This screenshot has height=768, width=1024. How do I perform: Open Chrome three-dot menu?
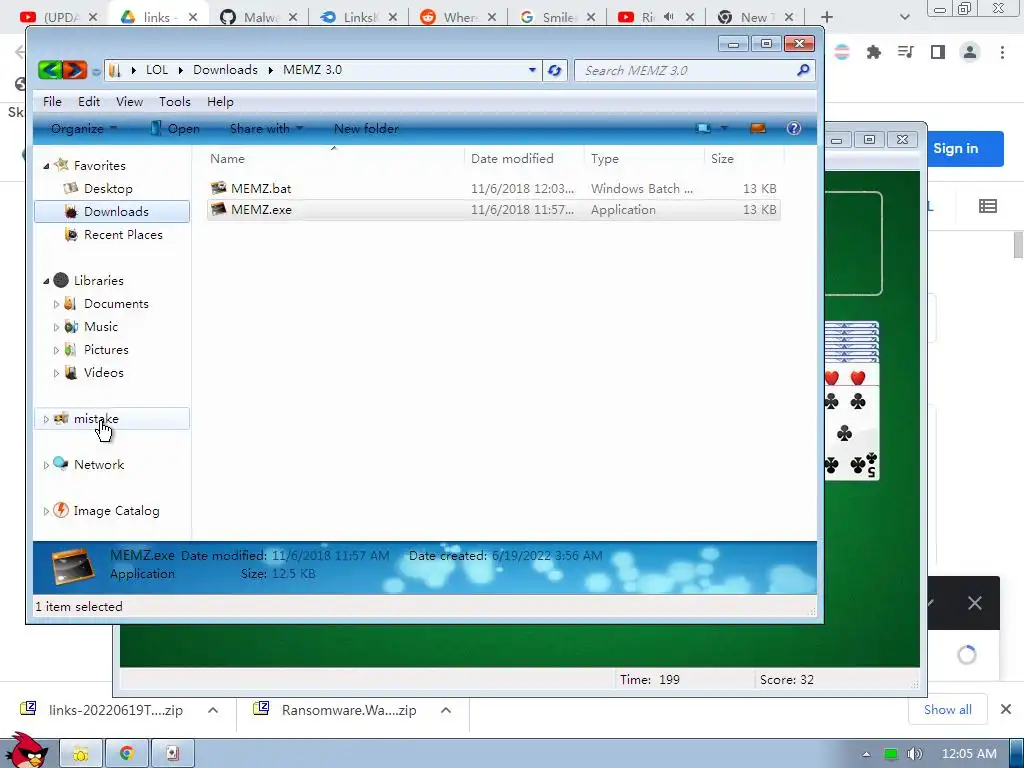point(1002,52)
